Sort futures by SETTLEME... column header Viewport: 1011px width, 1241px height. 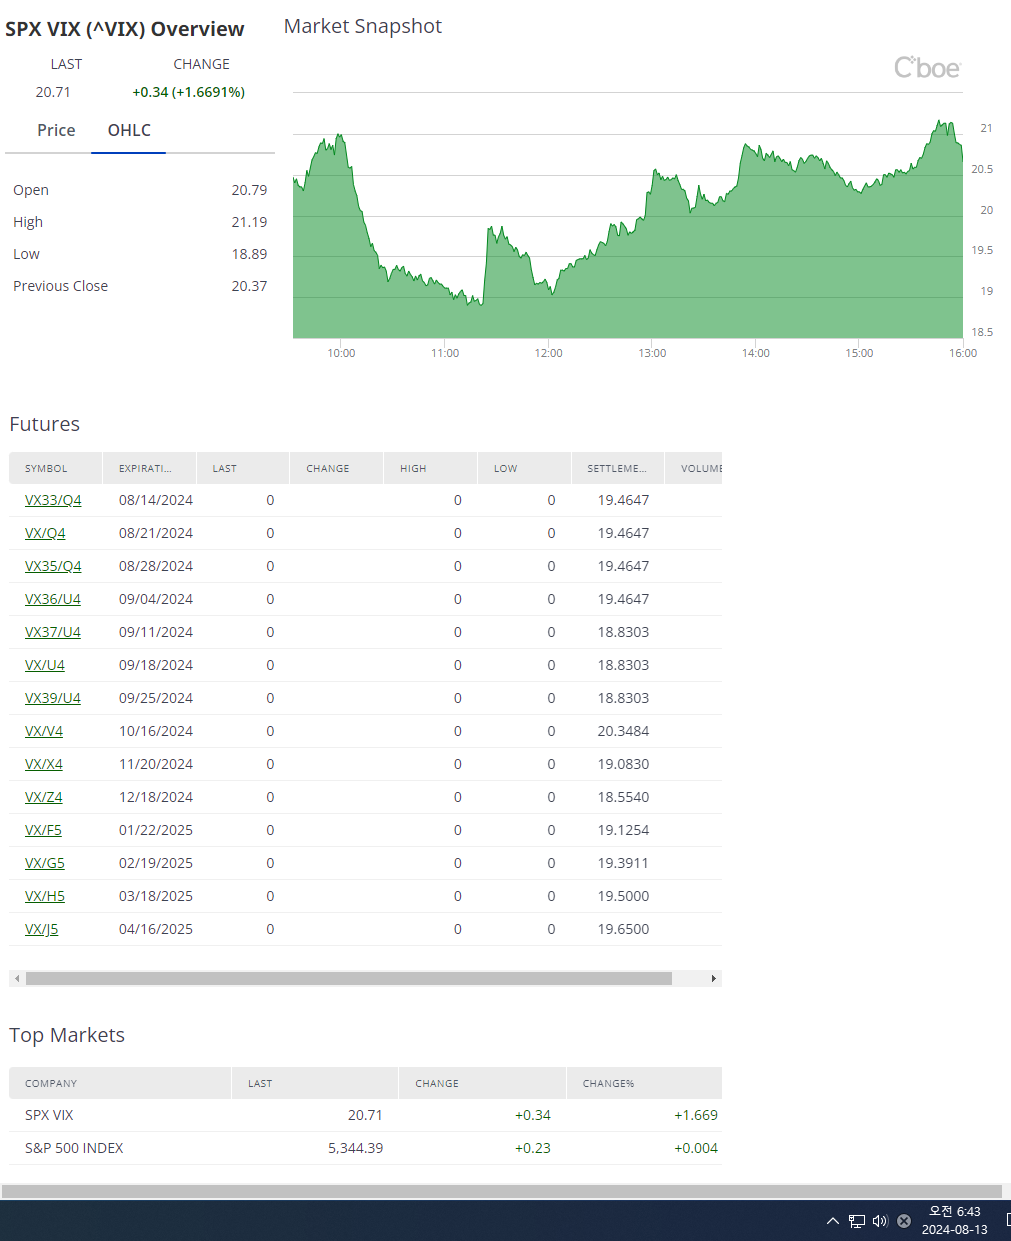(x=618, y=468)
